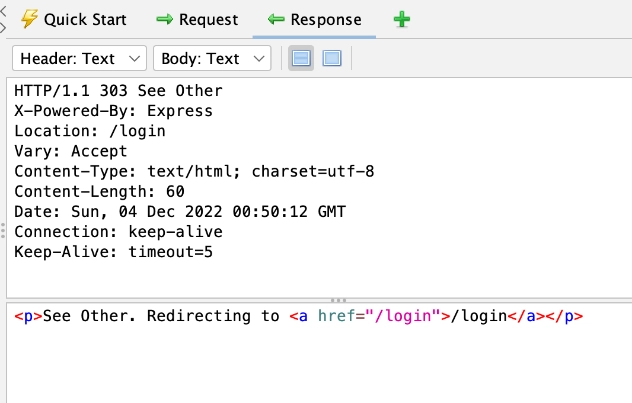The width and height of the screenshot is (632, 403).
Task: Expand the Header format chevron arrow
Action: [x=134, y=59]
